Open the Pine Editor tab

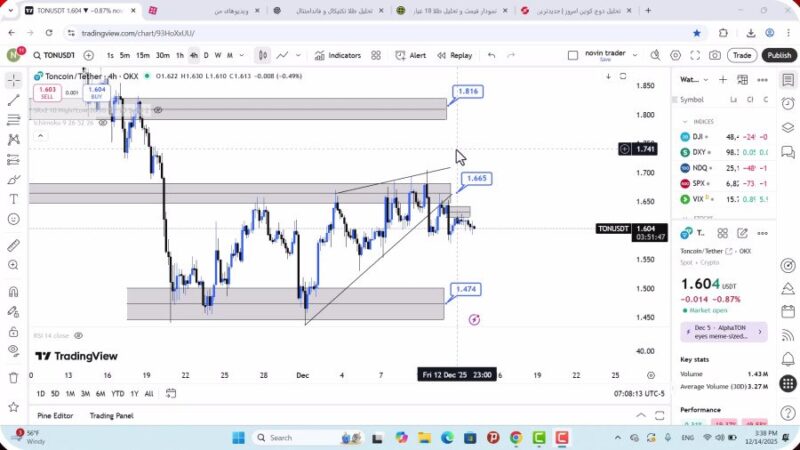point(55,415)
